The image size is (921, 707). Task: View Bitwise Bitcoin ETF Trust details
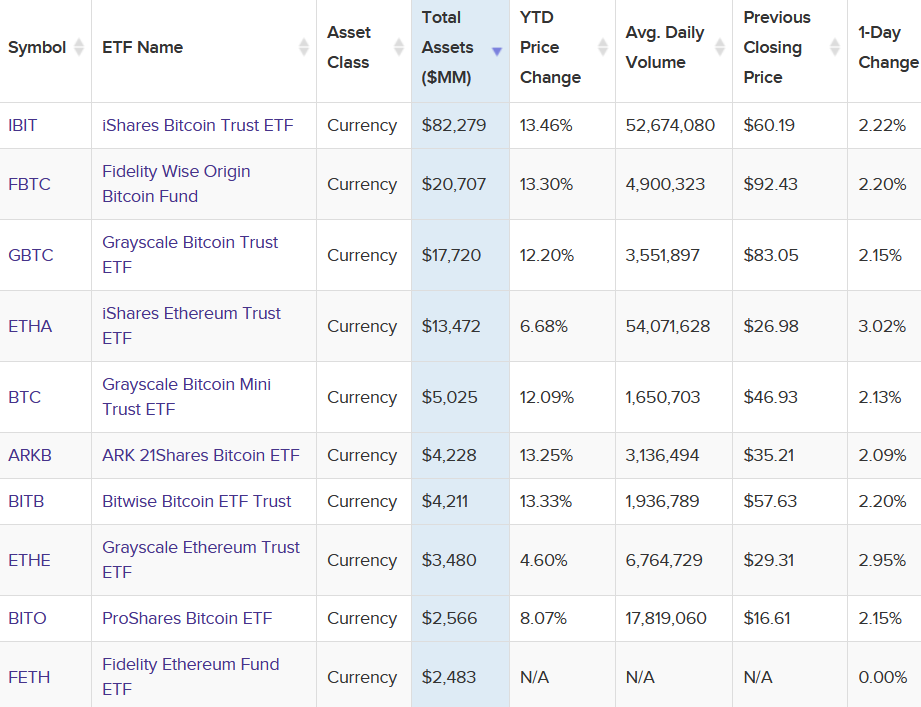click(197, 501)
